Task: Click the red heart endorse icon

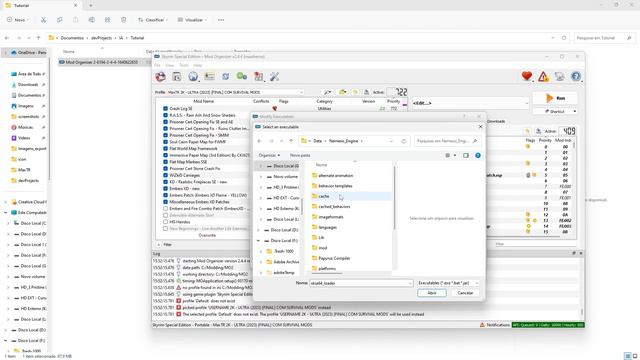Action: coord(527,76)
